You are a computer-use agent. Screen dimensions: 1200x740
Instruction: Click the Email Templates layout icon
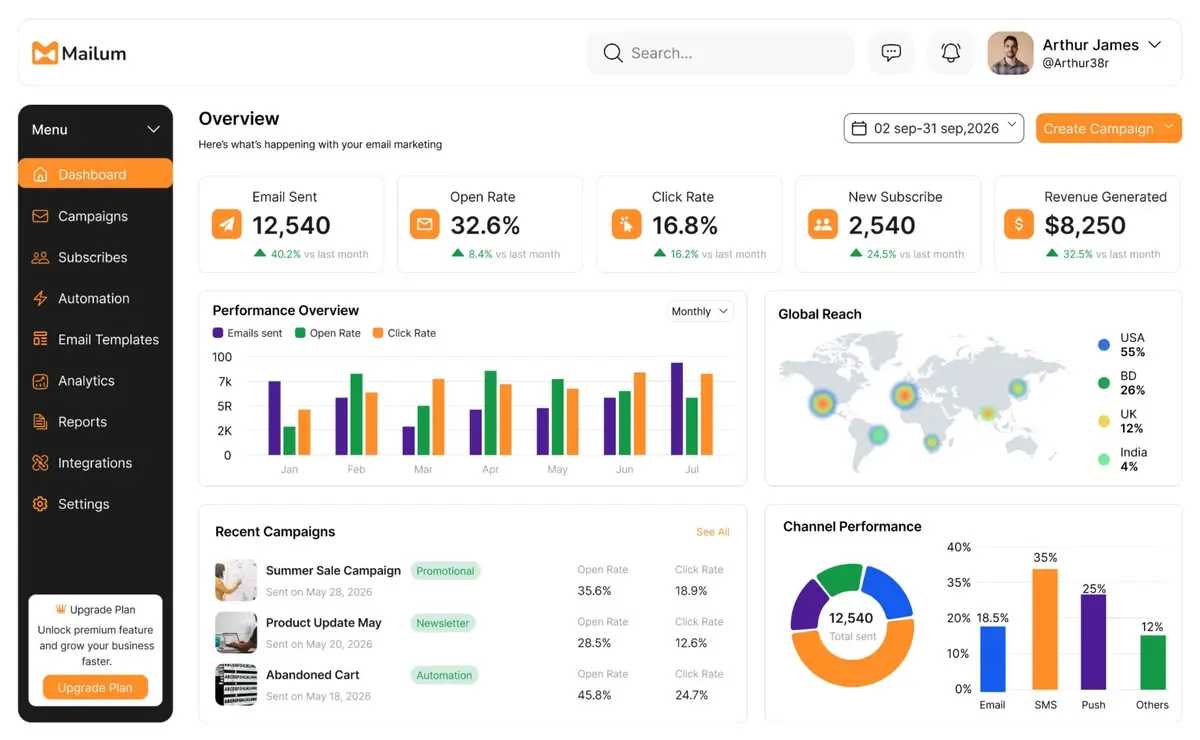pos(40,339)
